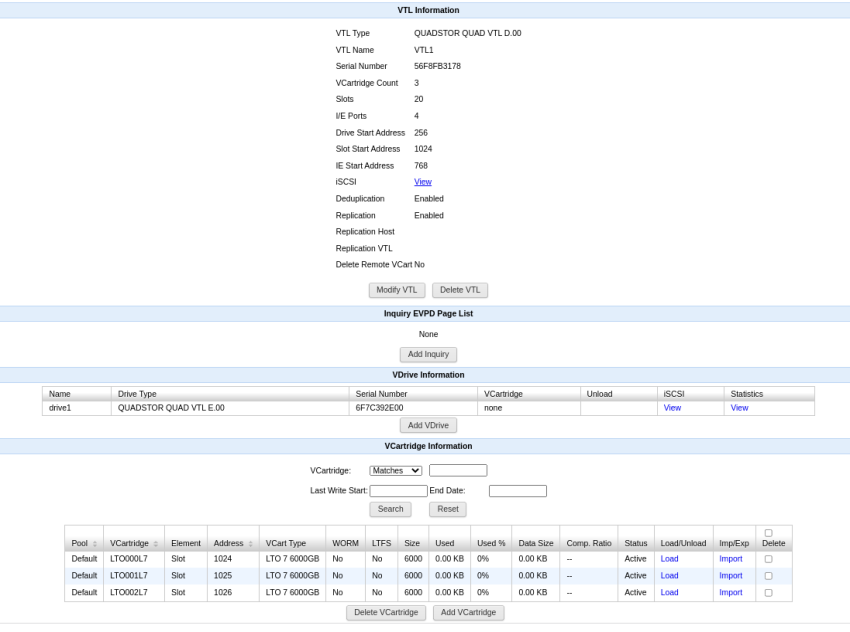Sort table by Pool column arrows
Screen dimensions: 850x632
point(95,544)
